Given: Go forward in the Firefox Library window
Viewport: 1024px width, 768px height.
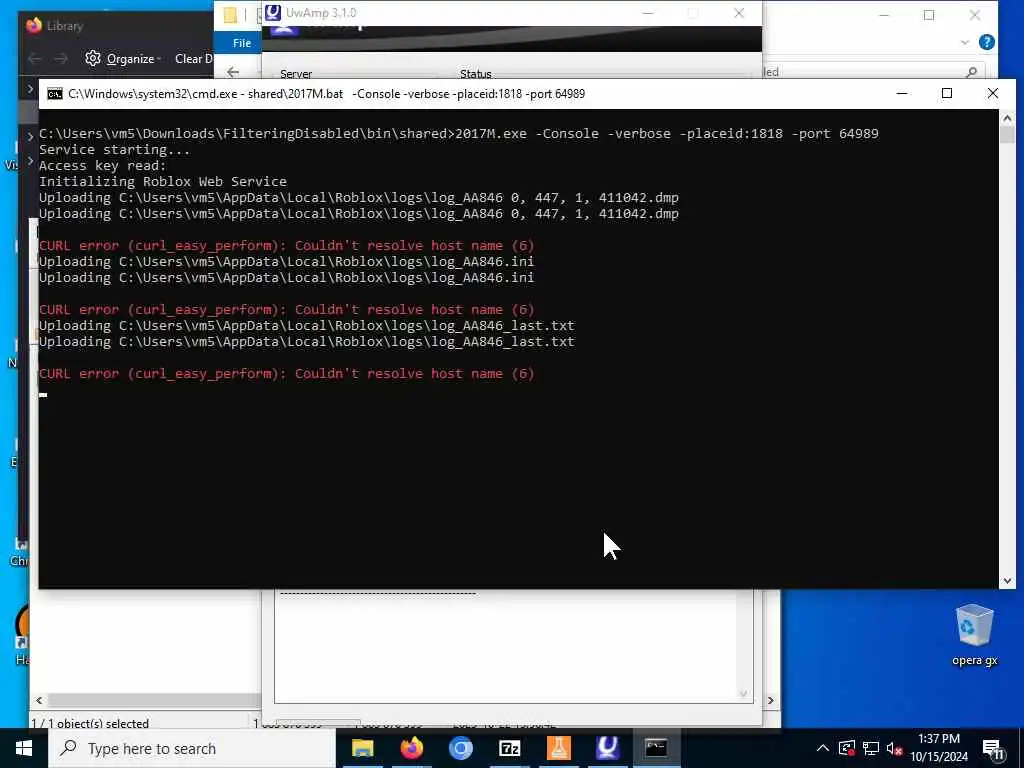Looking at the screenshot, I should (61, 59).
